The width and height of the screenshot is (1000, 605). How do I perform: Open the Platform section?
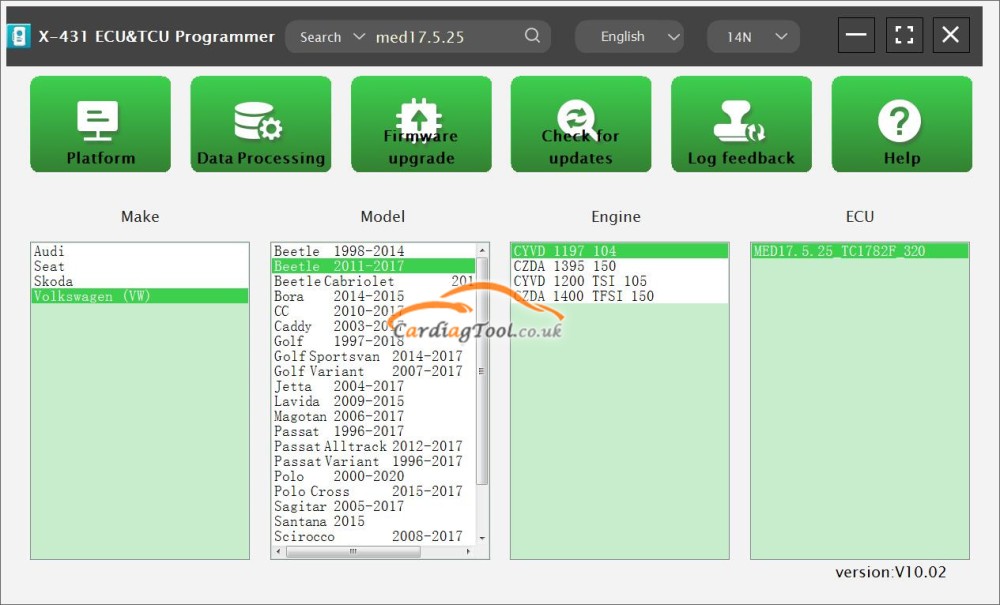[100, 124]
